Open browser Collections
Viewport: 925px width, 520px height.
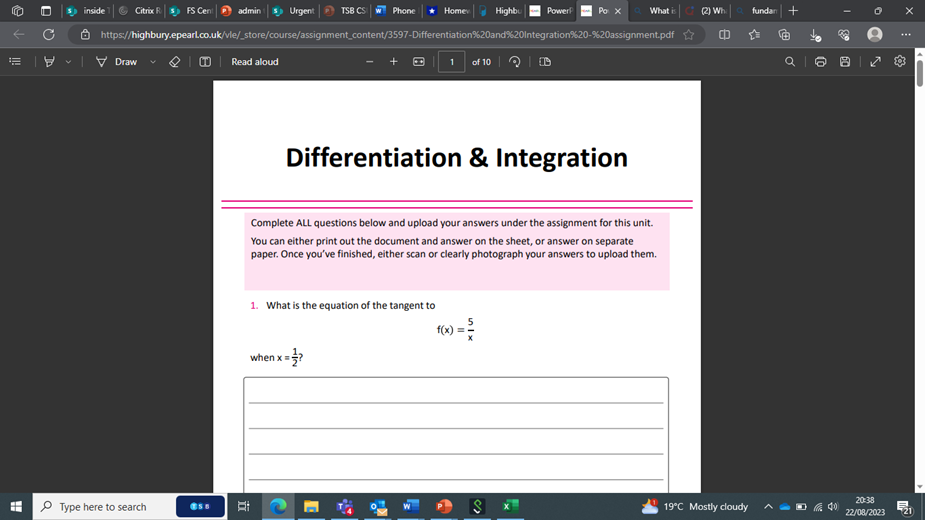(785, 34)
